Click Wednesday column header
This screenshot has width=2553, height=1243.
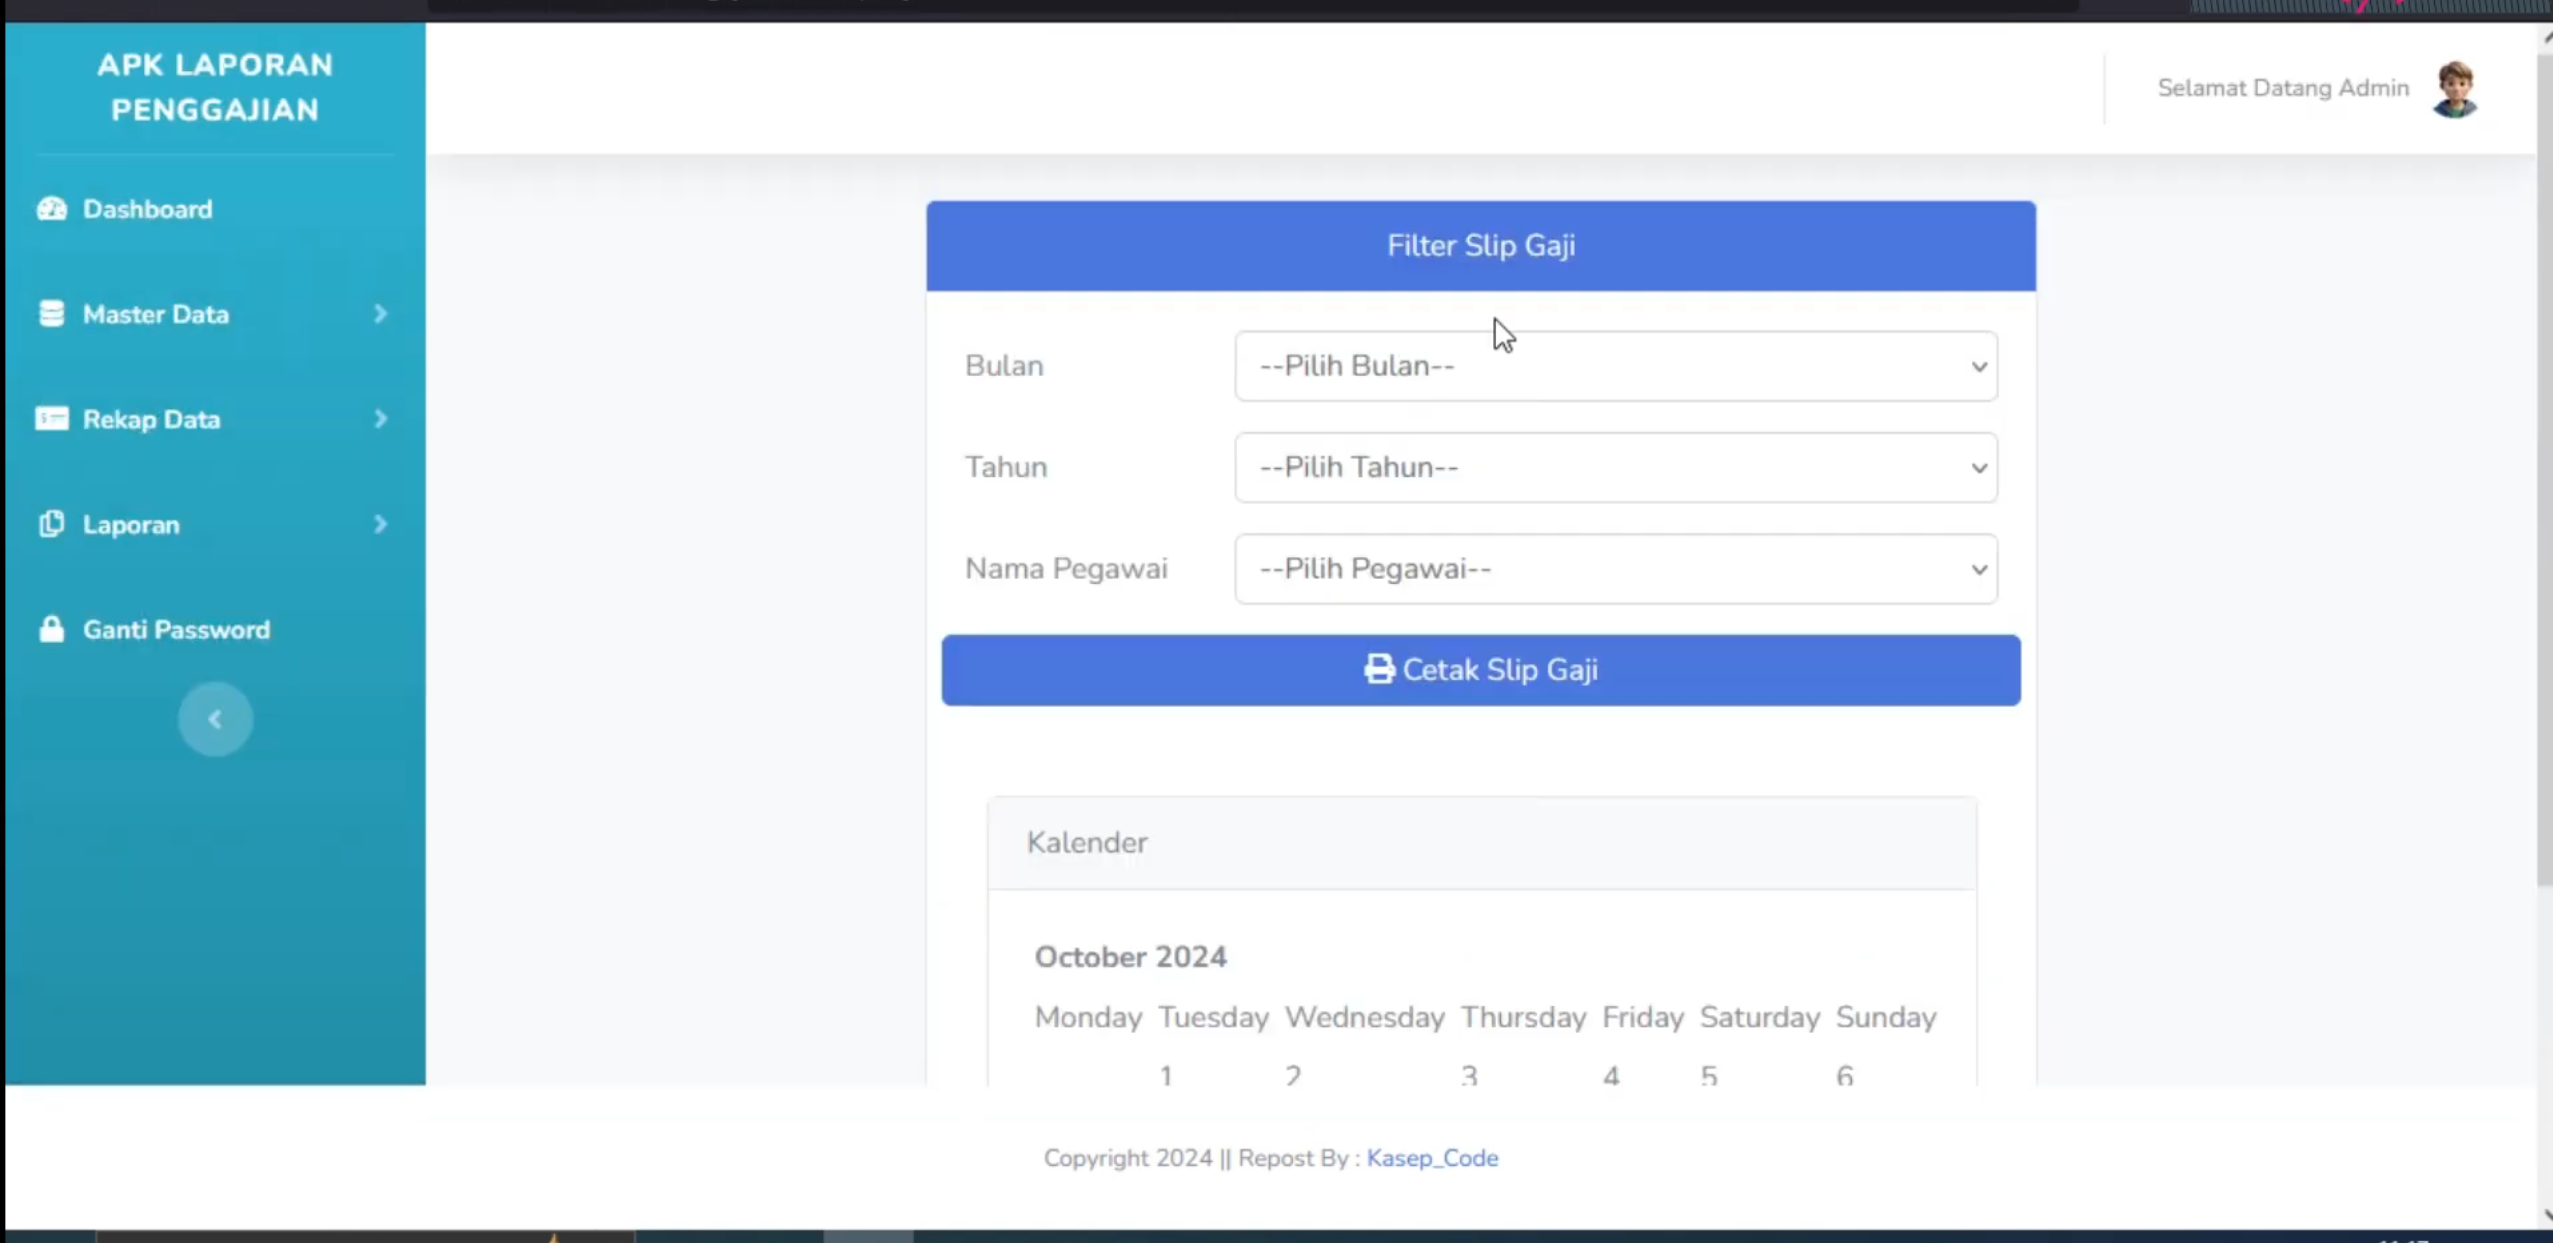[x=1364, y=1017]
